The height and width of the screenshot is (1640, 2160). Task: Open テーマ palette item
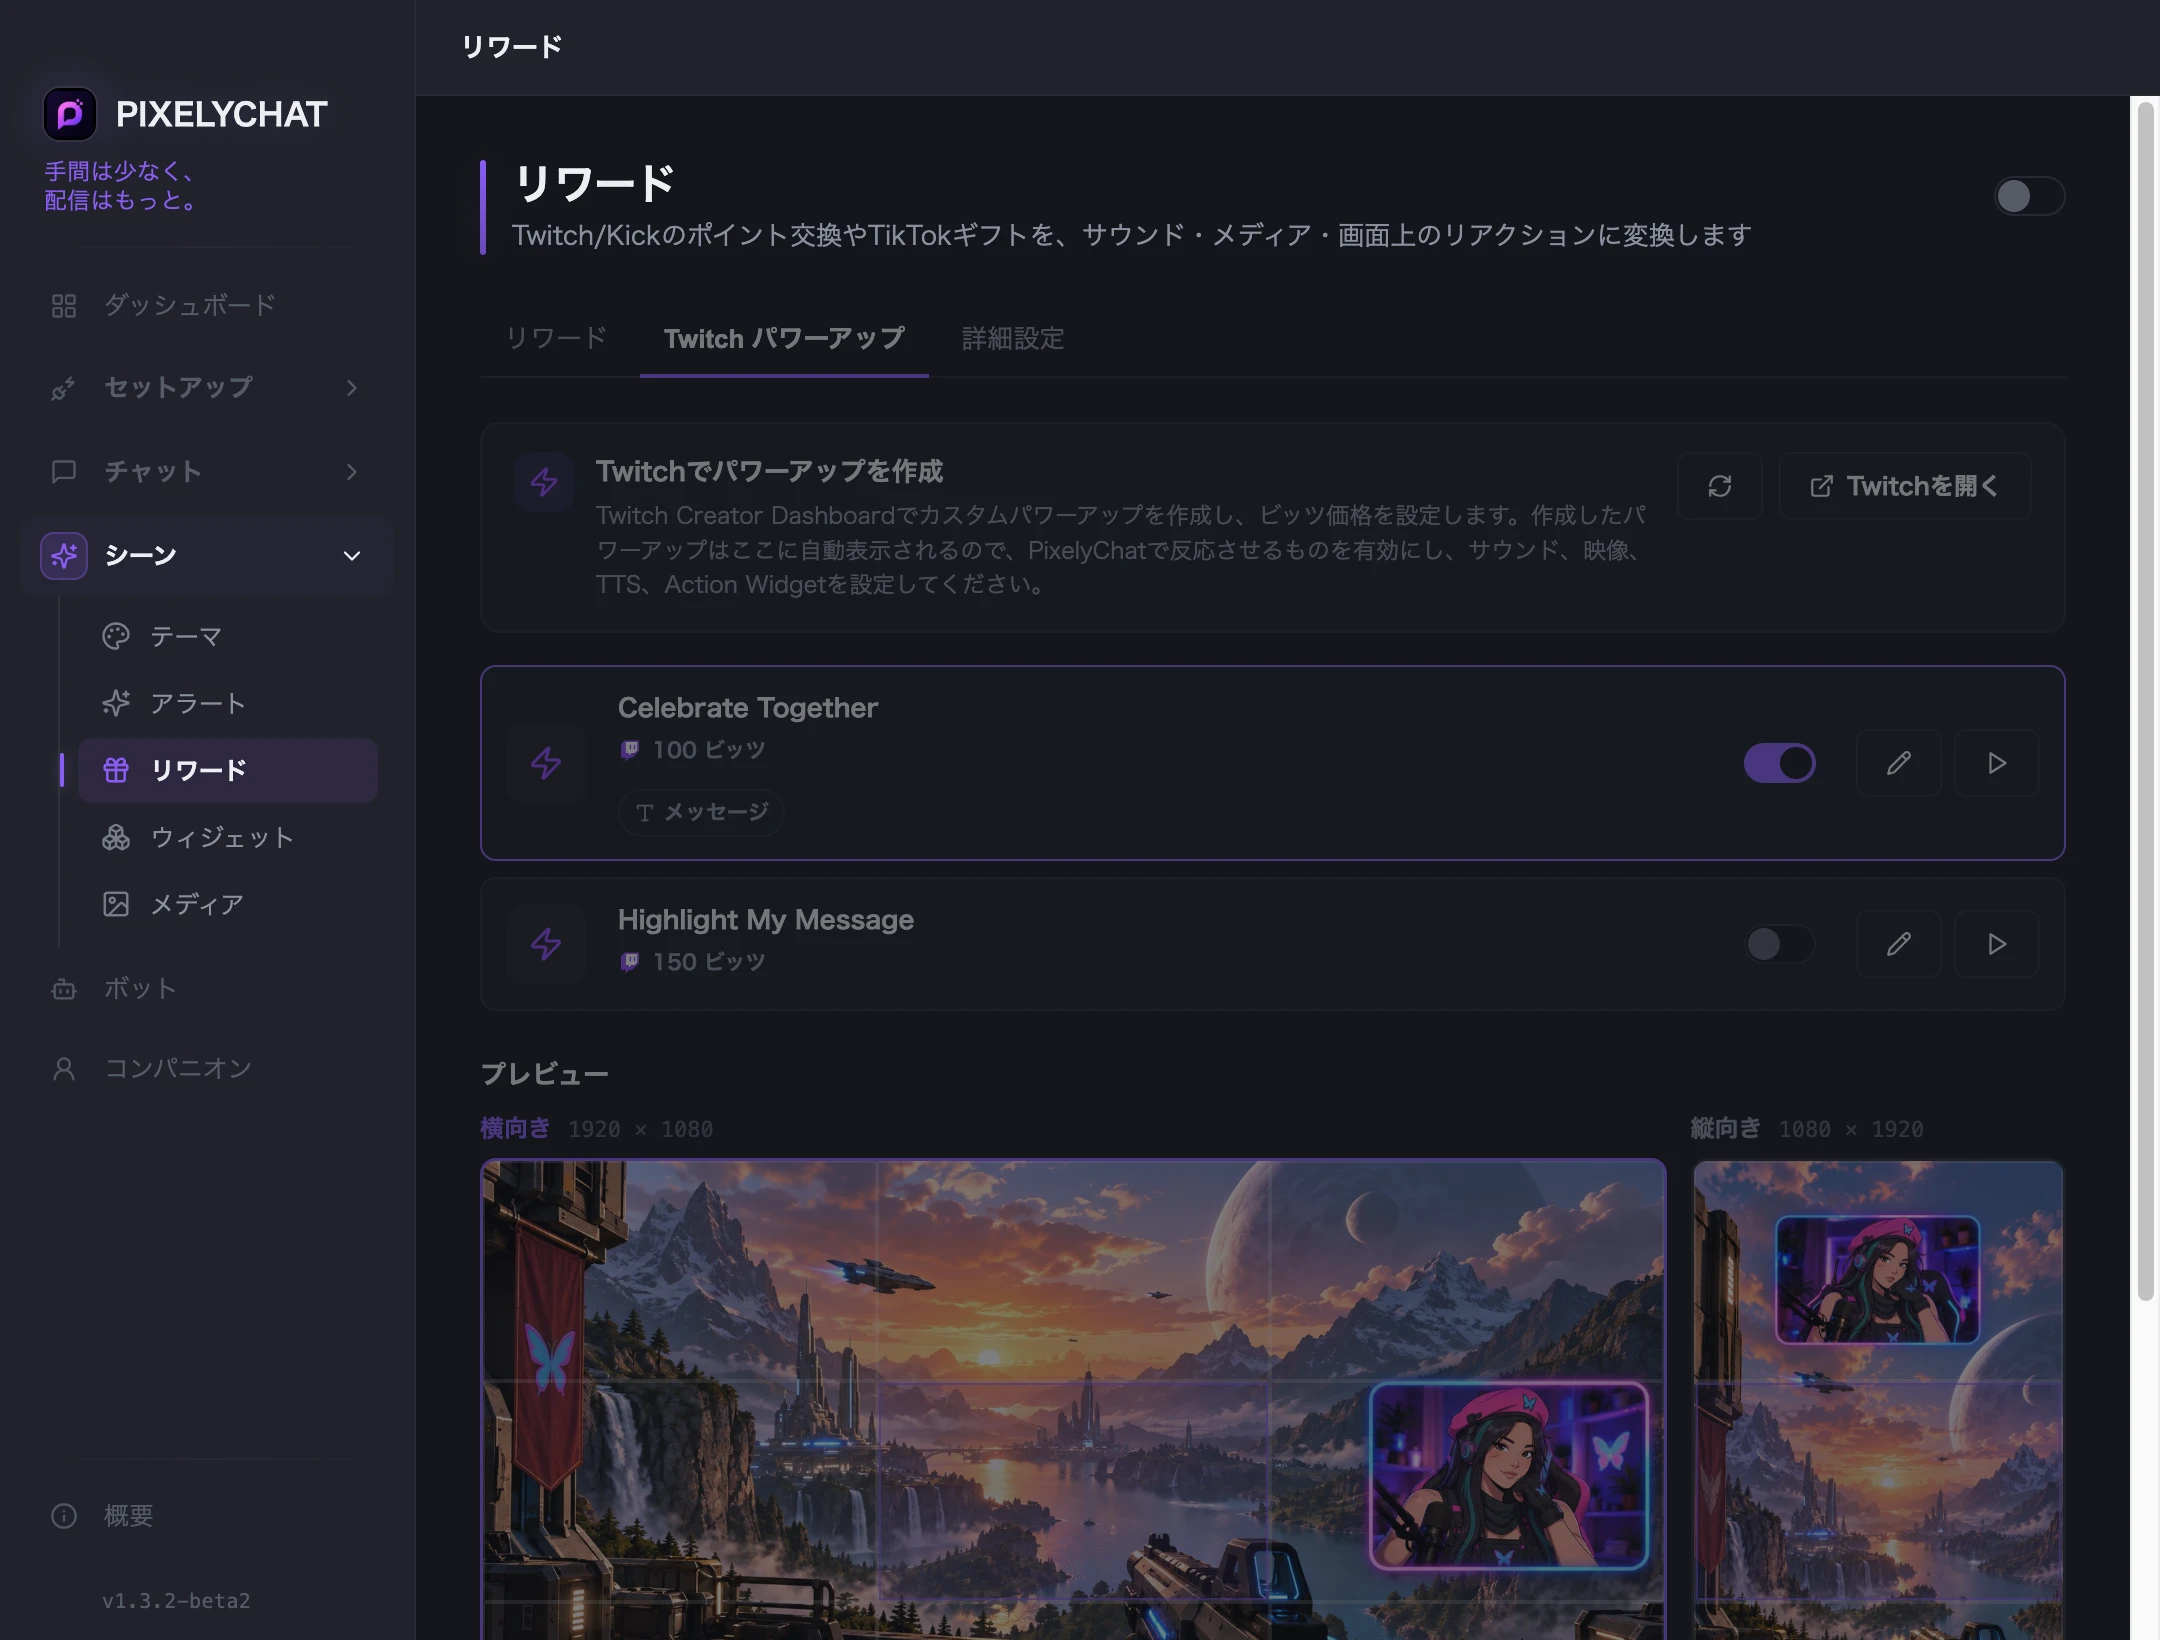click(227, 636)
